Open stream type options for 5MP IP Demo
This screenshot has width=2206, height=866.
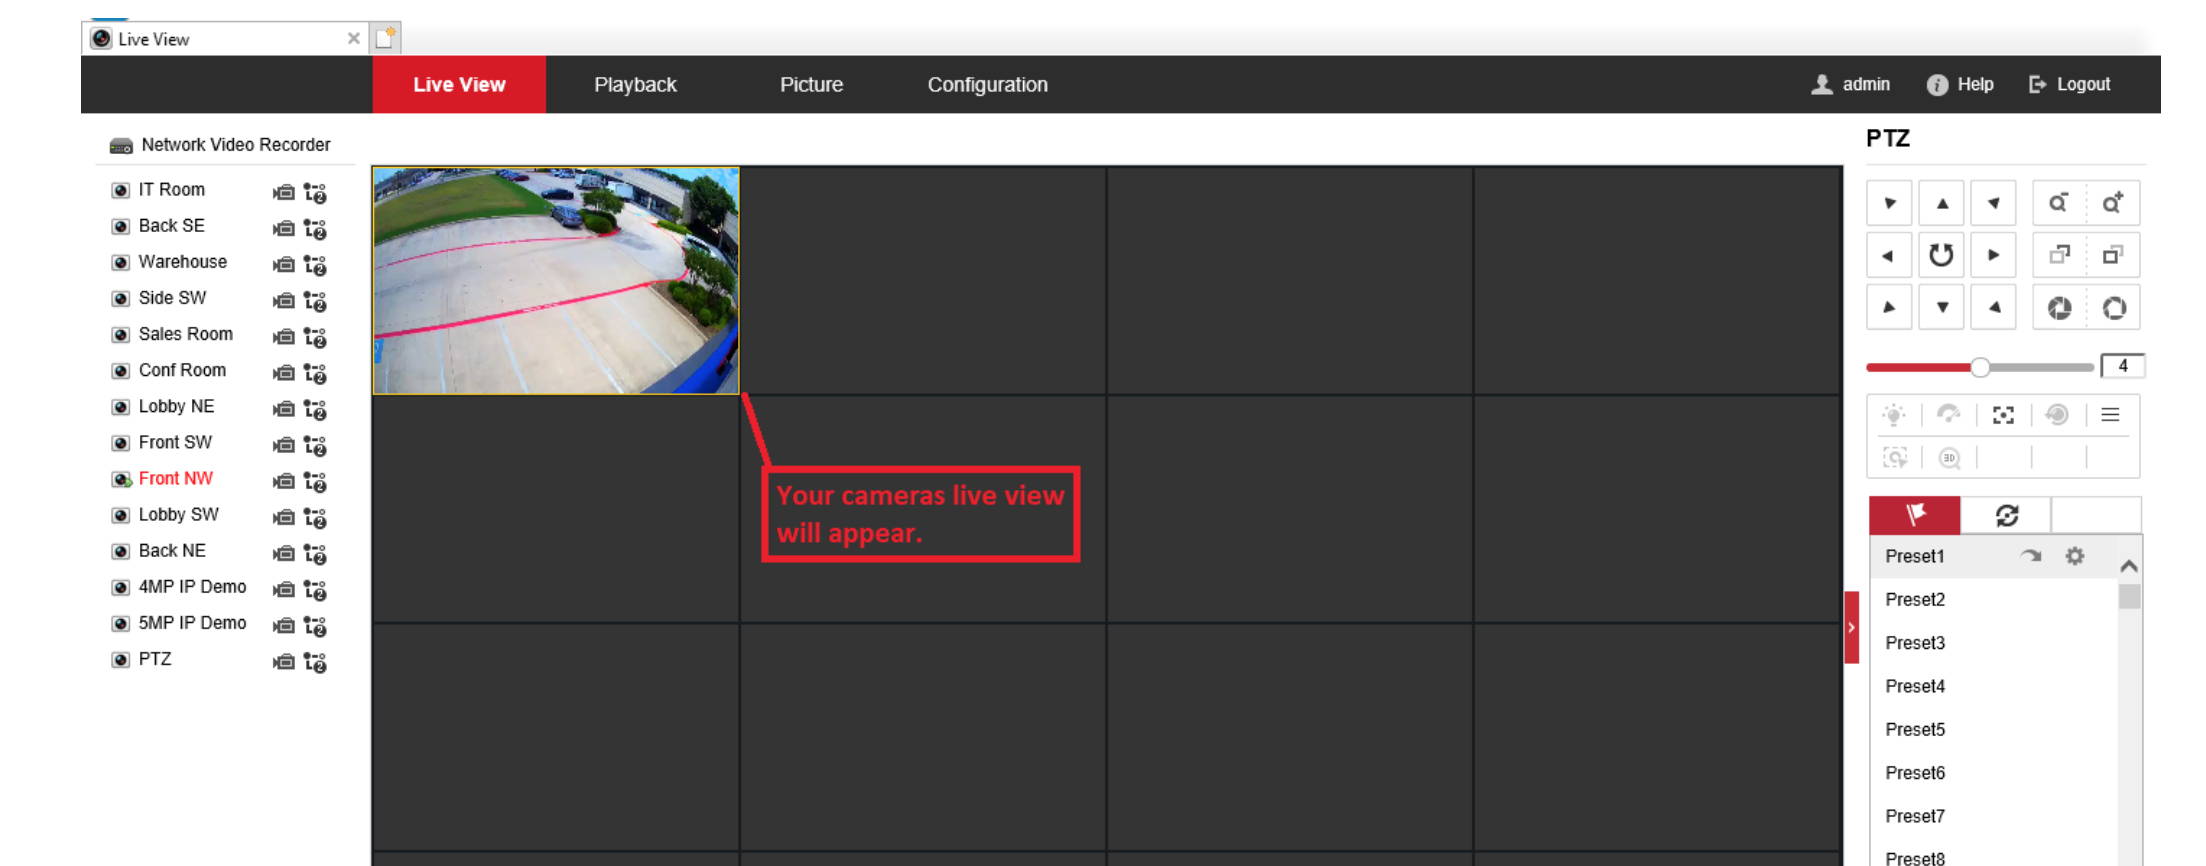click(x=315, y=625)
